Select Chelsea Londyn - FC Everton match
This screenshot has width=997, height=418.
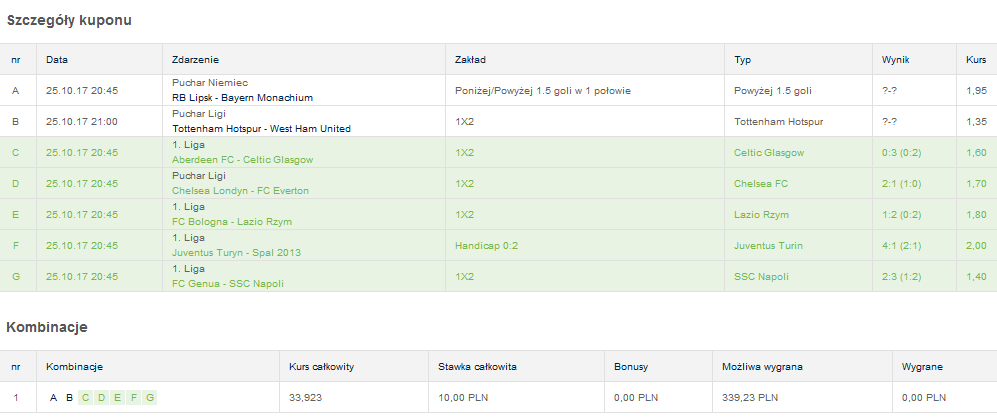point(240,190)
